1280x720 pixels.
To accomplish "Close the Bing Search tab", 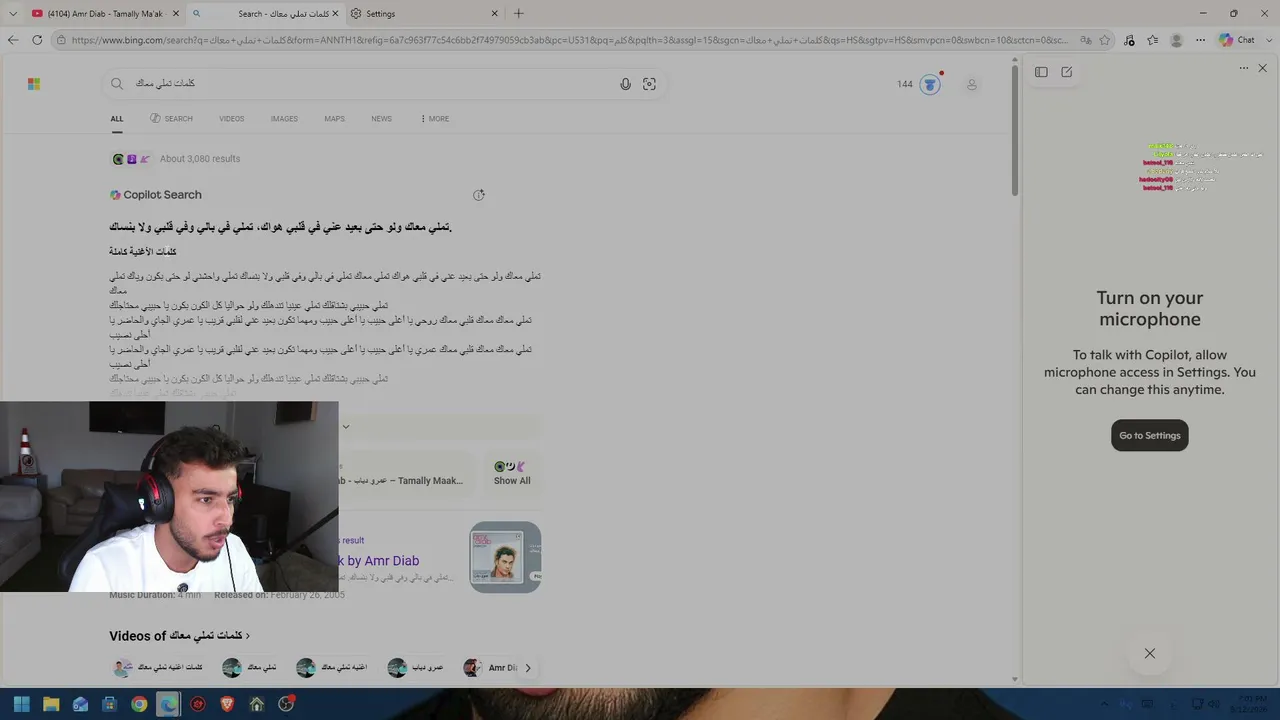I will [x=335, y=14].
